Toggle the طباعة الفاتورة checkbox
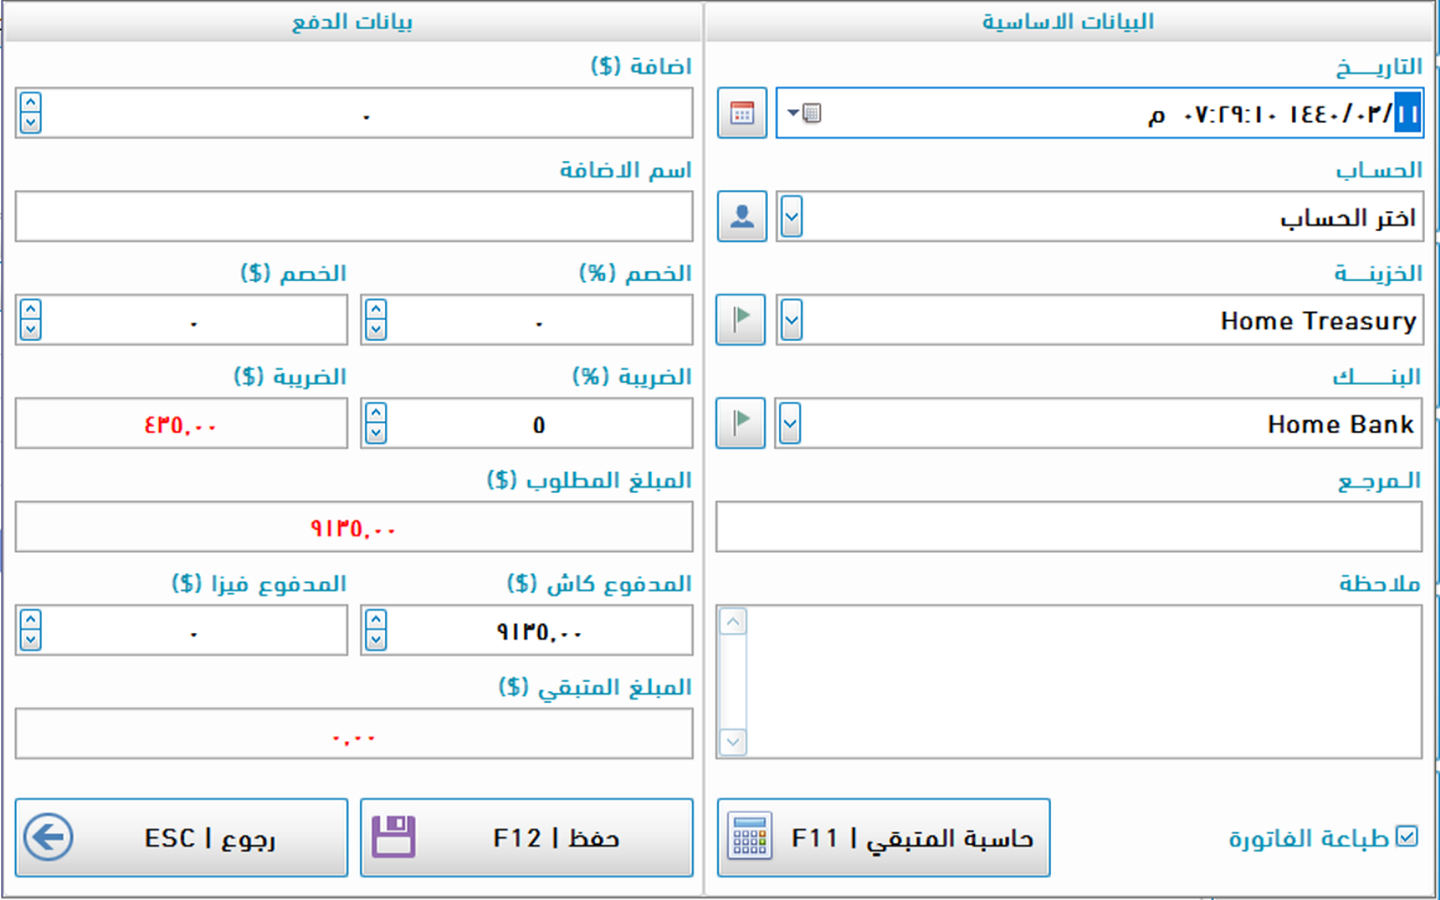The width and height of the screenshot is (1440, 900). pos(1407,836)
